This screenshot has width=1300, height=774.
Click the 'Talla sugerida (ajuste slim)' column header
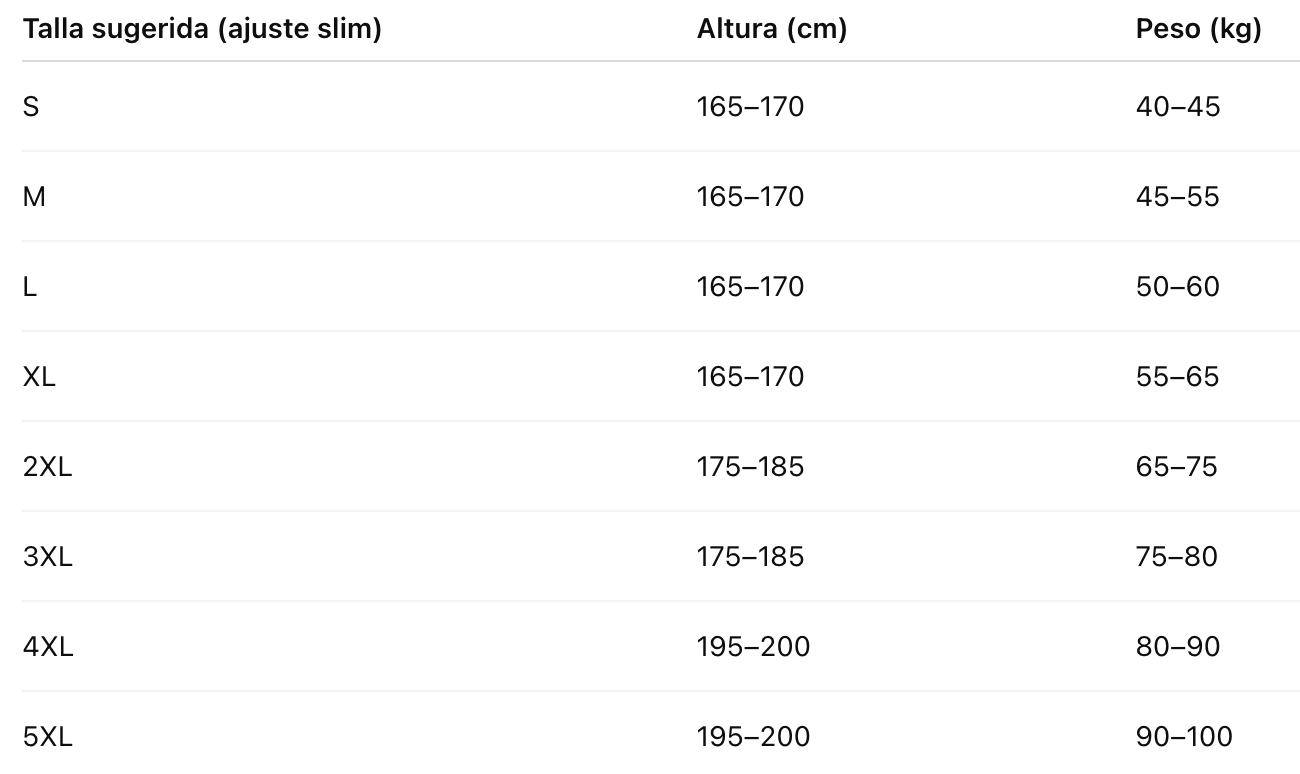click(202, 30)
